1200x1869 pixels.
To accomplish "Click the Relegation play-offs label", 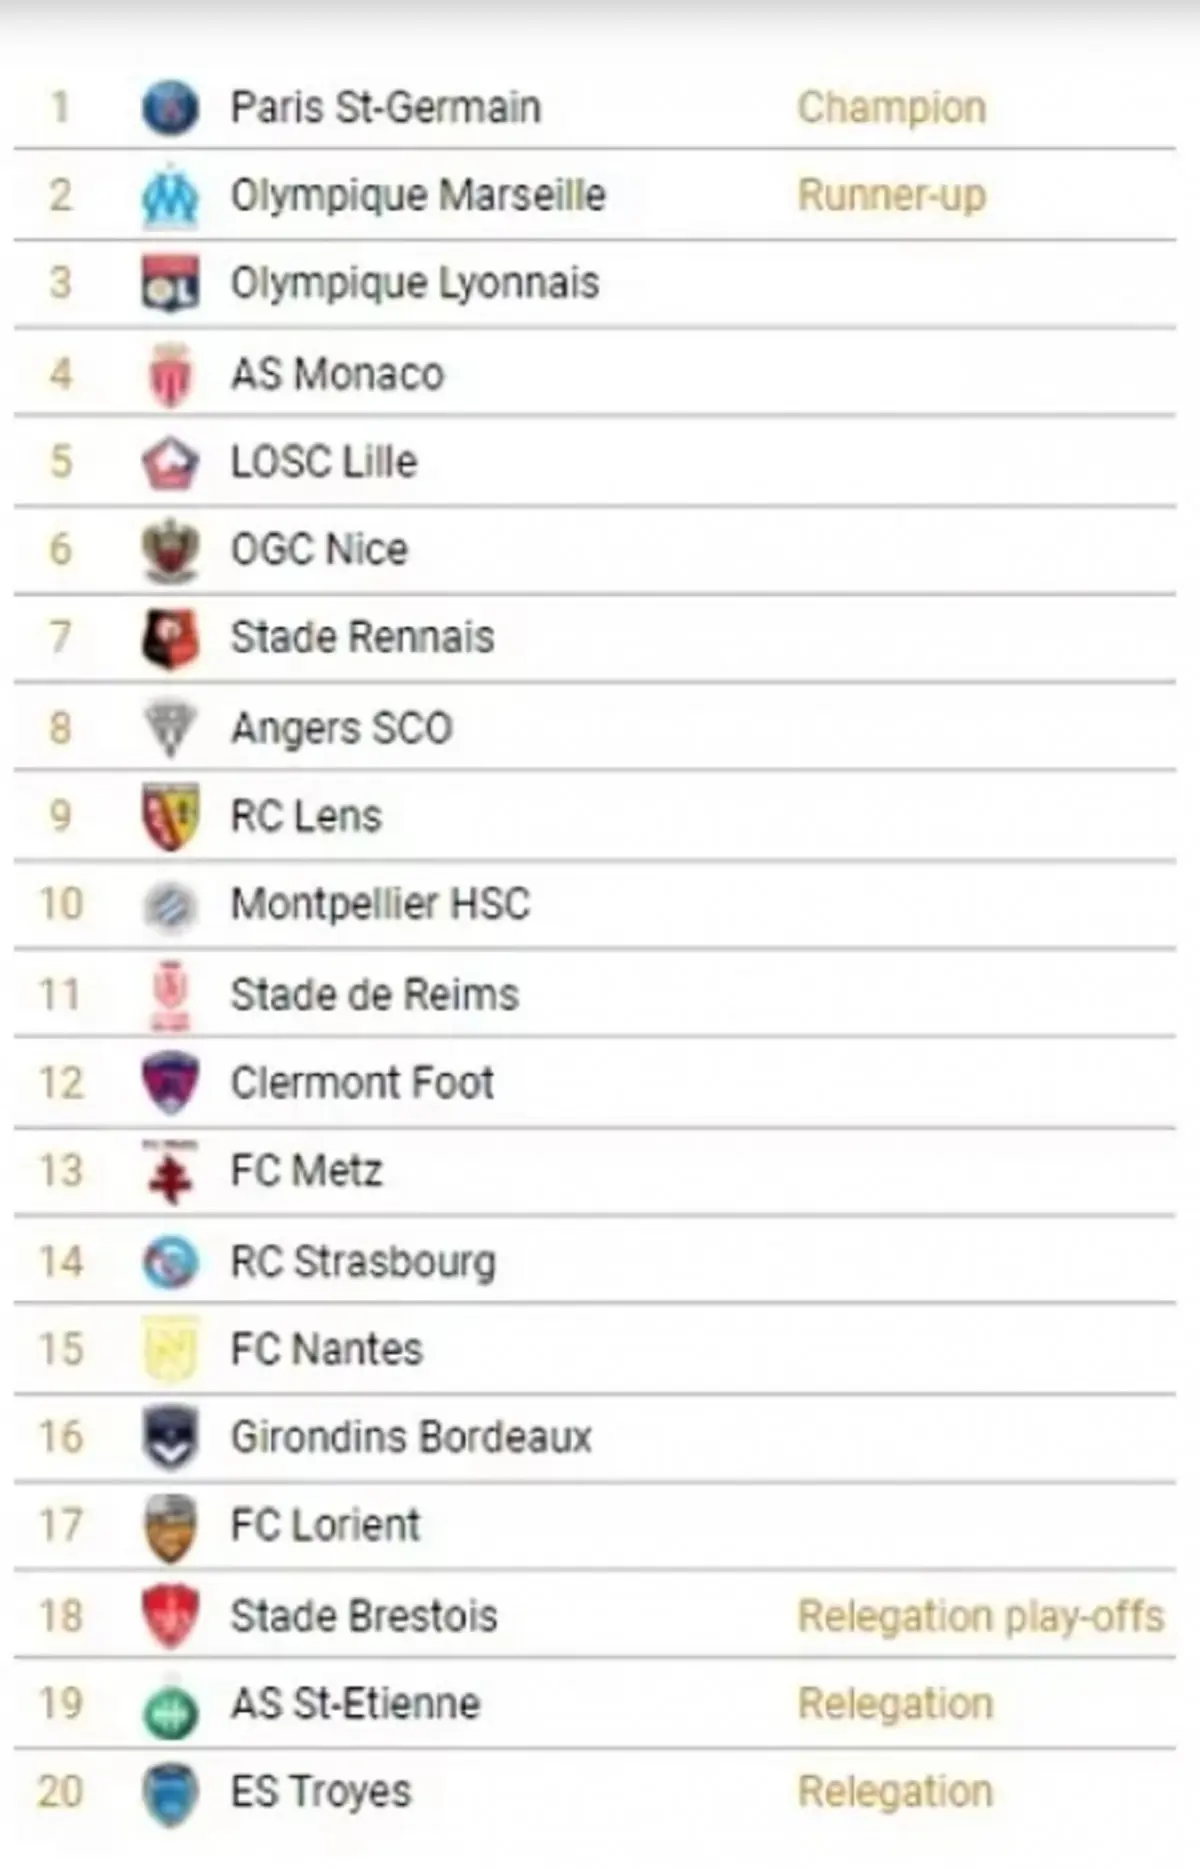I will [x=980, y=1615].
